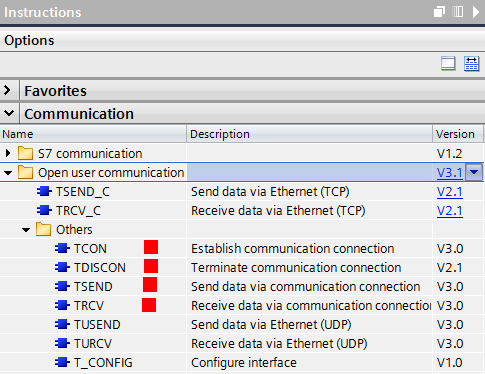
Task: Toggle column headers display icon in Options
Action: [471, 63]
